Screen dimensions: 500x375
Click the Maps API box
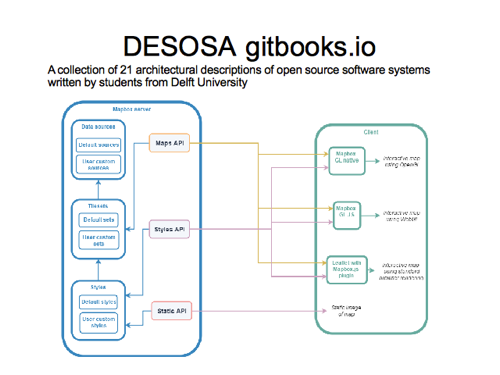(169, 143)
